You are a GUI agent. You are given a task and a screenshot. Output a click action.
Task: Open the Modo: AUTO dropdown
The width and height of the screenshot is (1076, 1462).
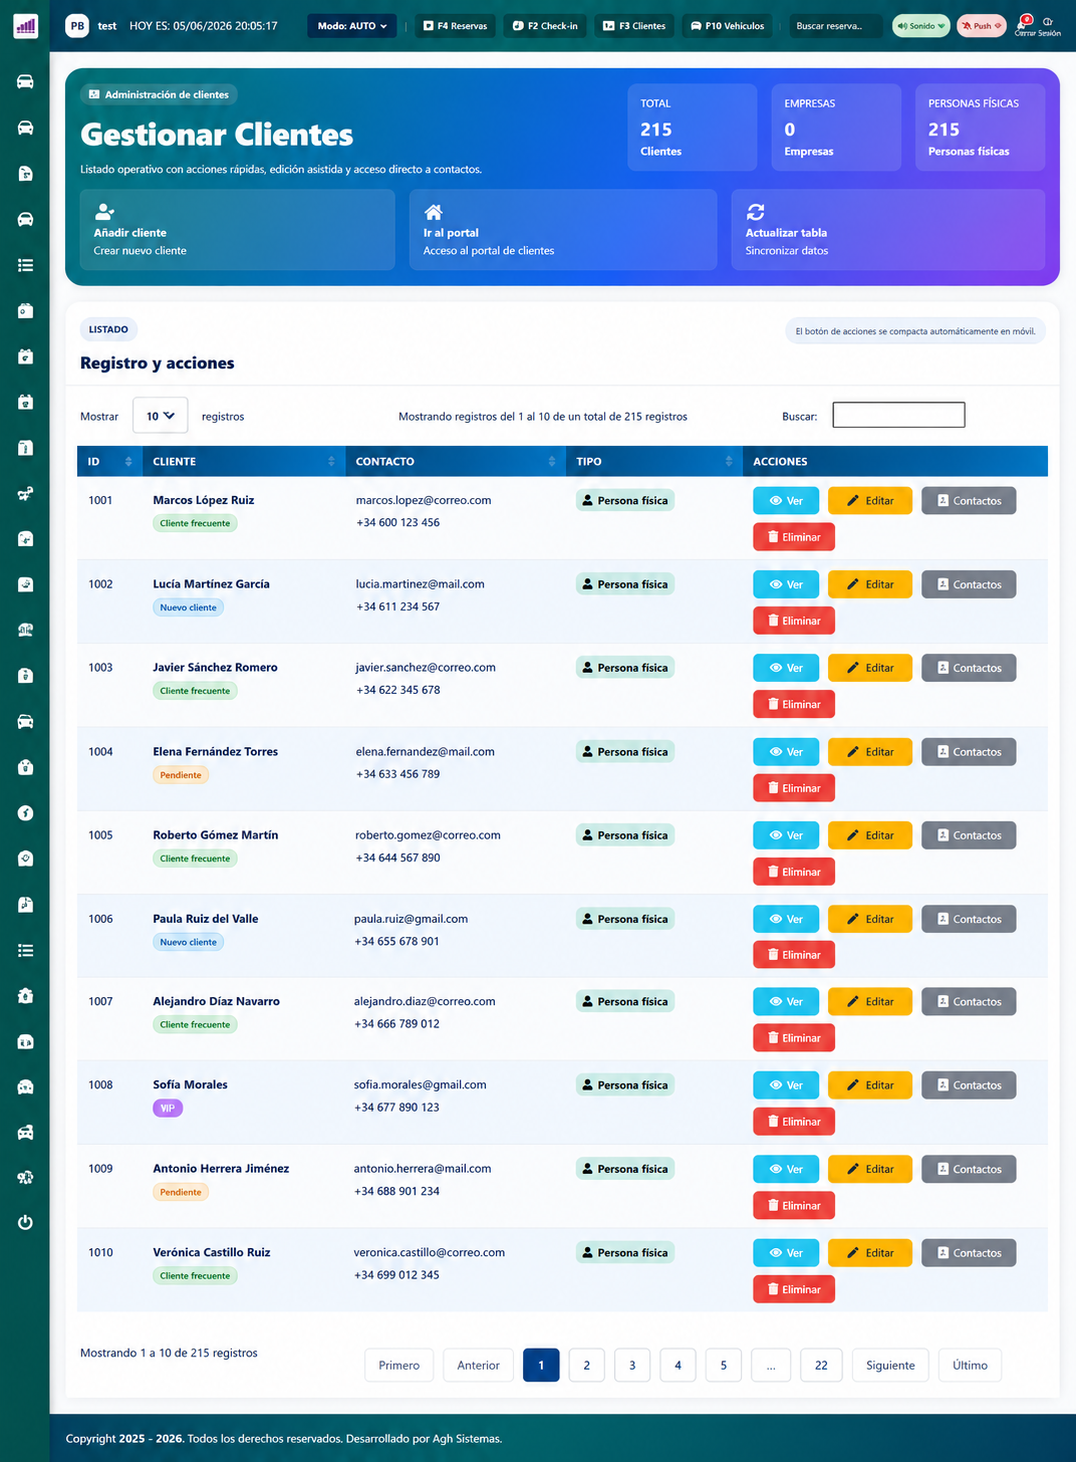[352, 26]
